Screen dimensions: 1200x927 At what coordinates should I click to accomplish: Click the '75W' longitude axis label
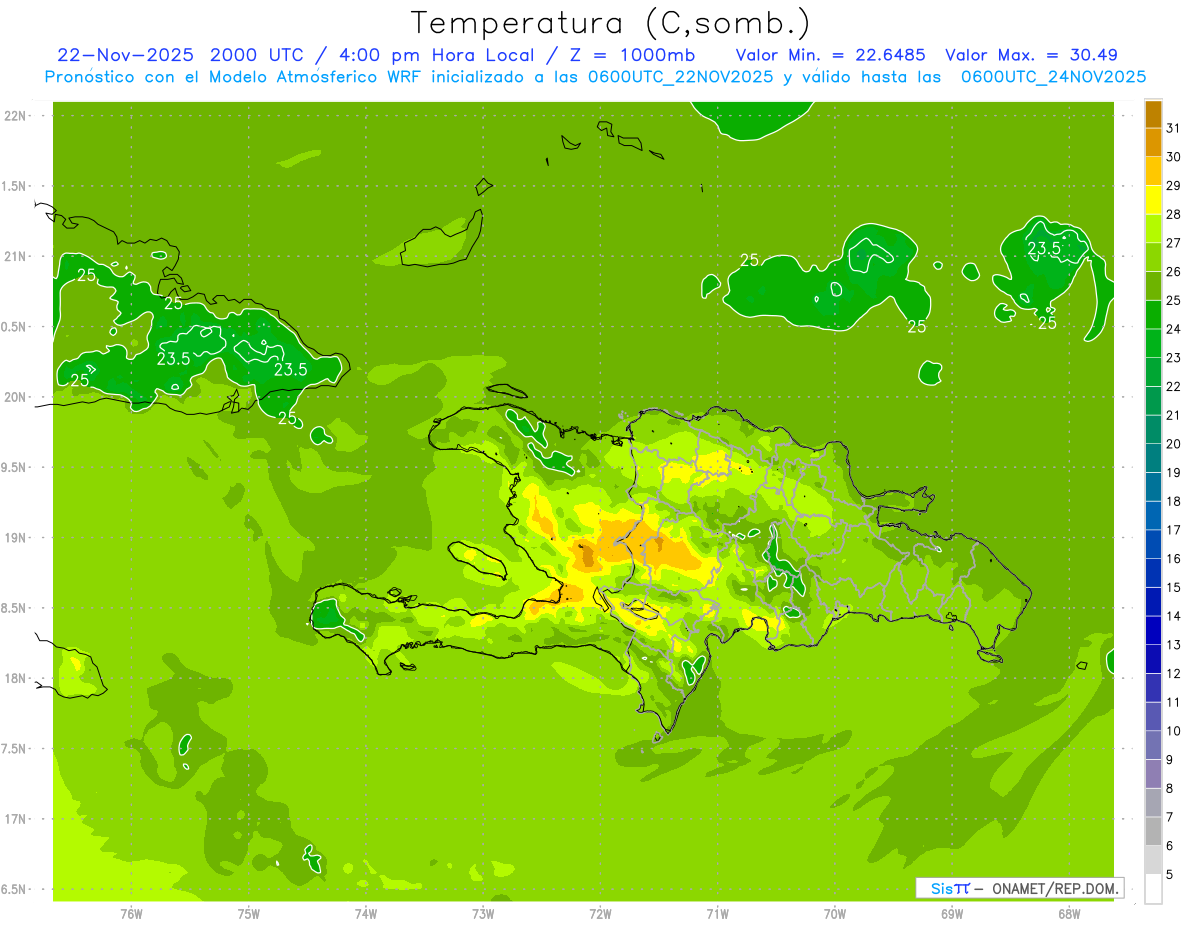249,913
